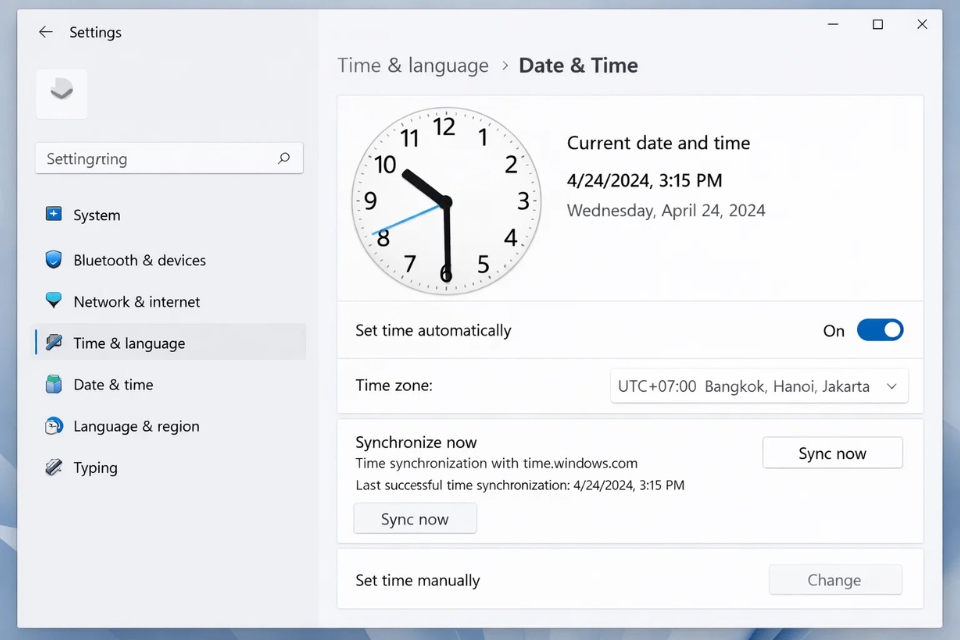Viewport: 960px width, 640px height.
Task: Click the search magnifier icon
Action: [284, 158]
